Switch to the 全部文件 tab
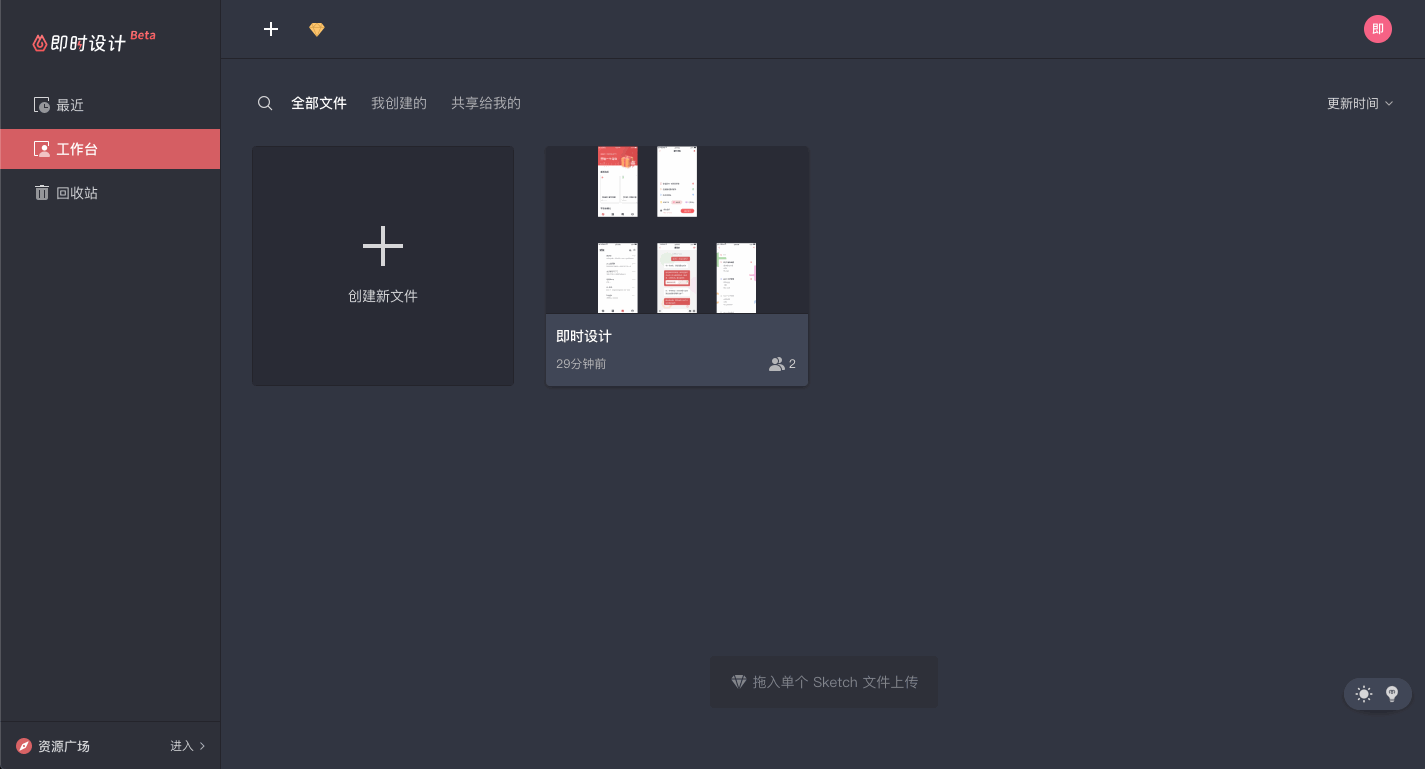The height and width of the screenshot is (769, 1425). click(x=319, y=103)
